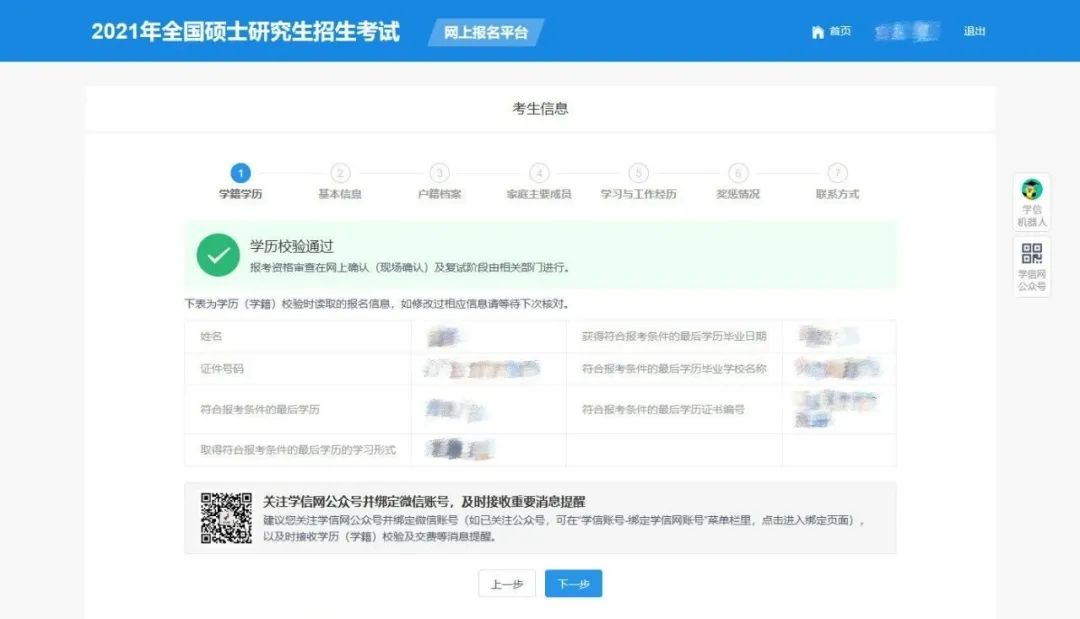The height and width of the screenshot is (619, 1080).
Task: Go to step 6 奖惩情况
Action: pyautogui.click(x=738, y=173)
